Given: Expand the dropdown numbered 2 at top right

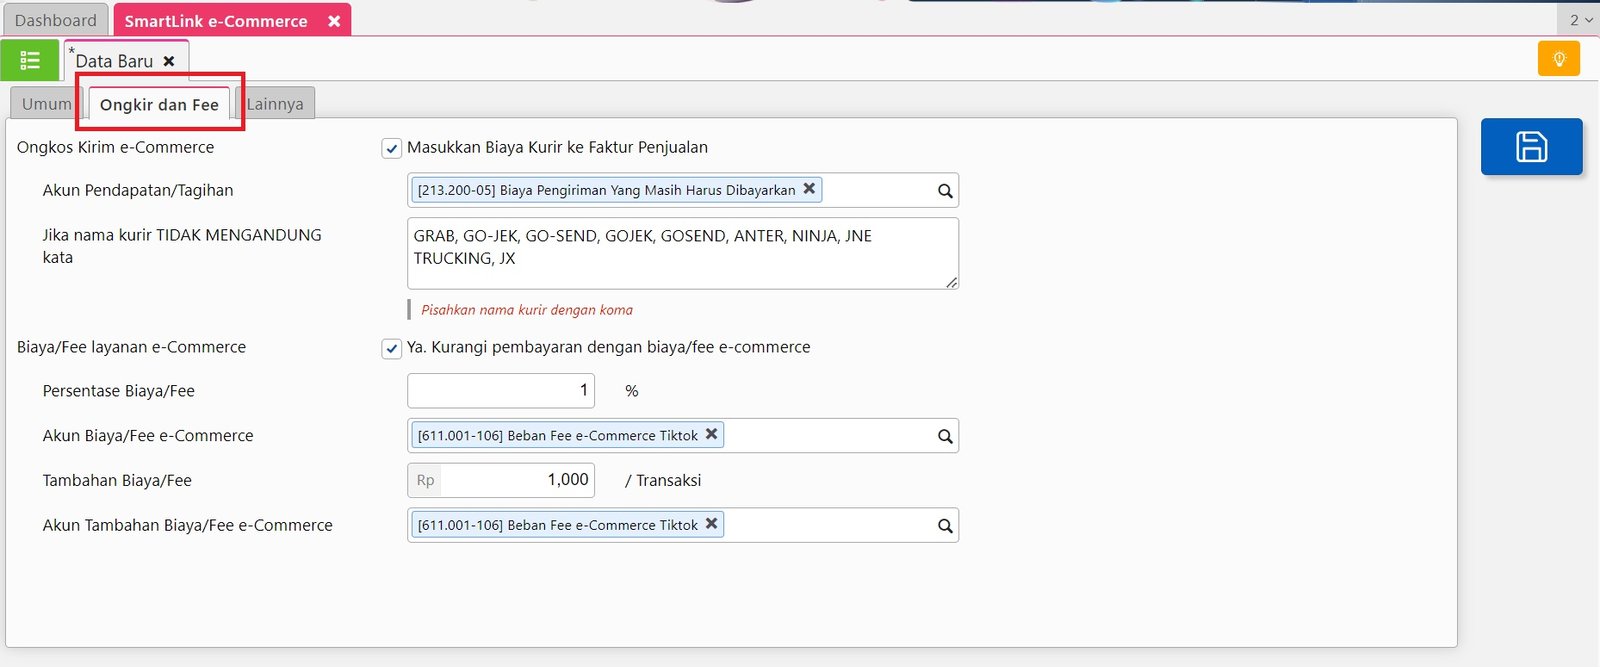Looking at the screenshot, I should (1579, 20).
